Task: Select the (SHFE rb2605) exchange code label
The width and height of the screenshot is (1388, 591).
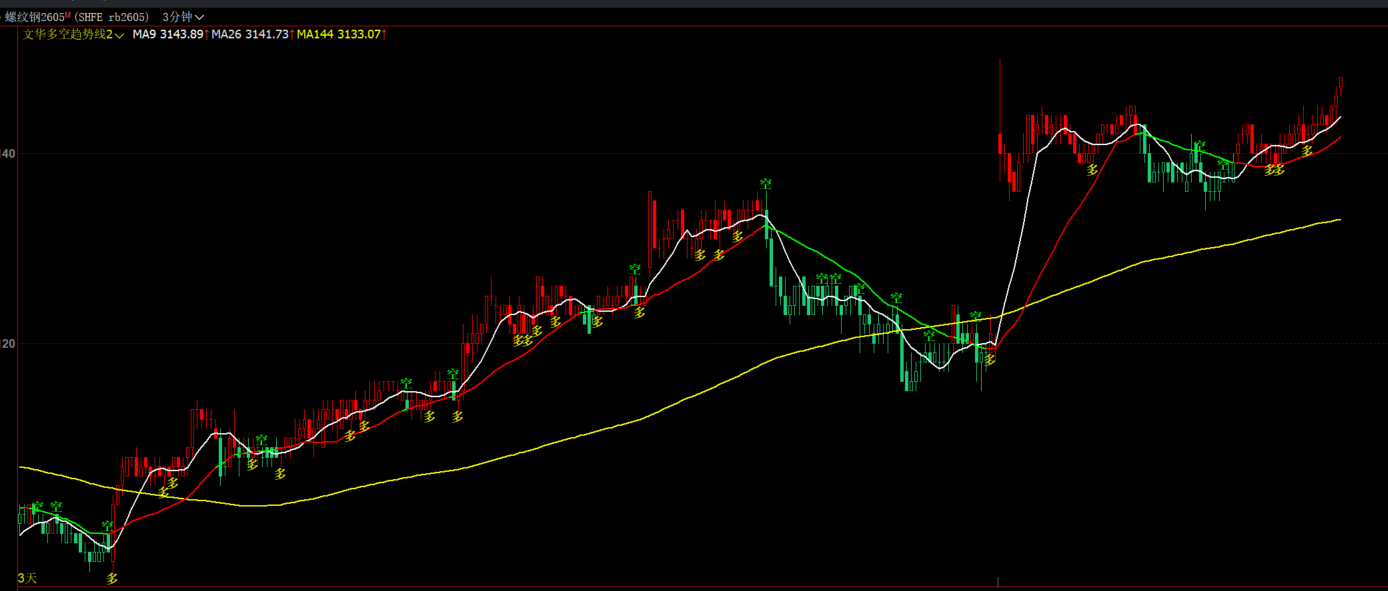Action: click(x=113, y=17)
